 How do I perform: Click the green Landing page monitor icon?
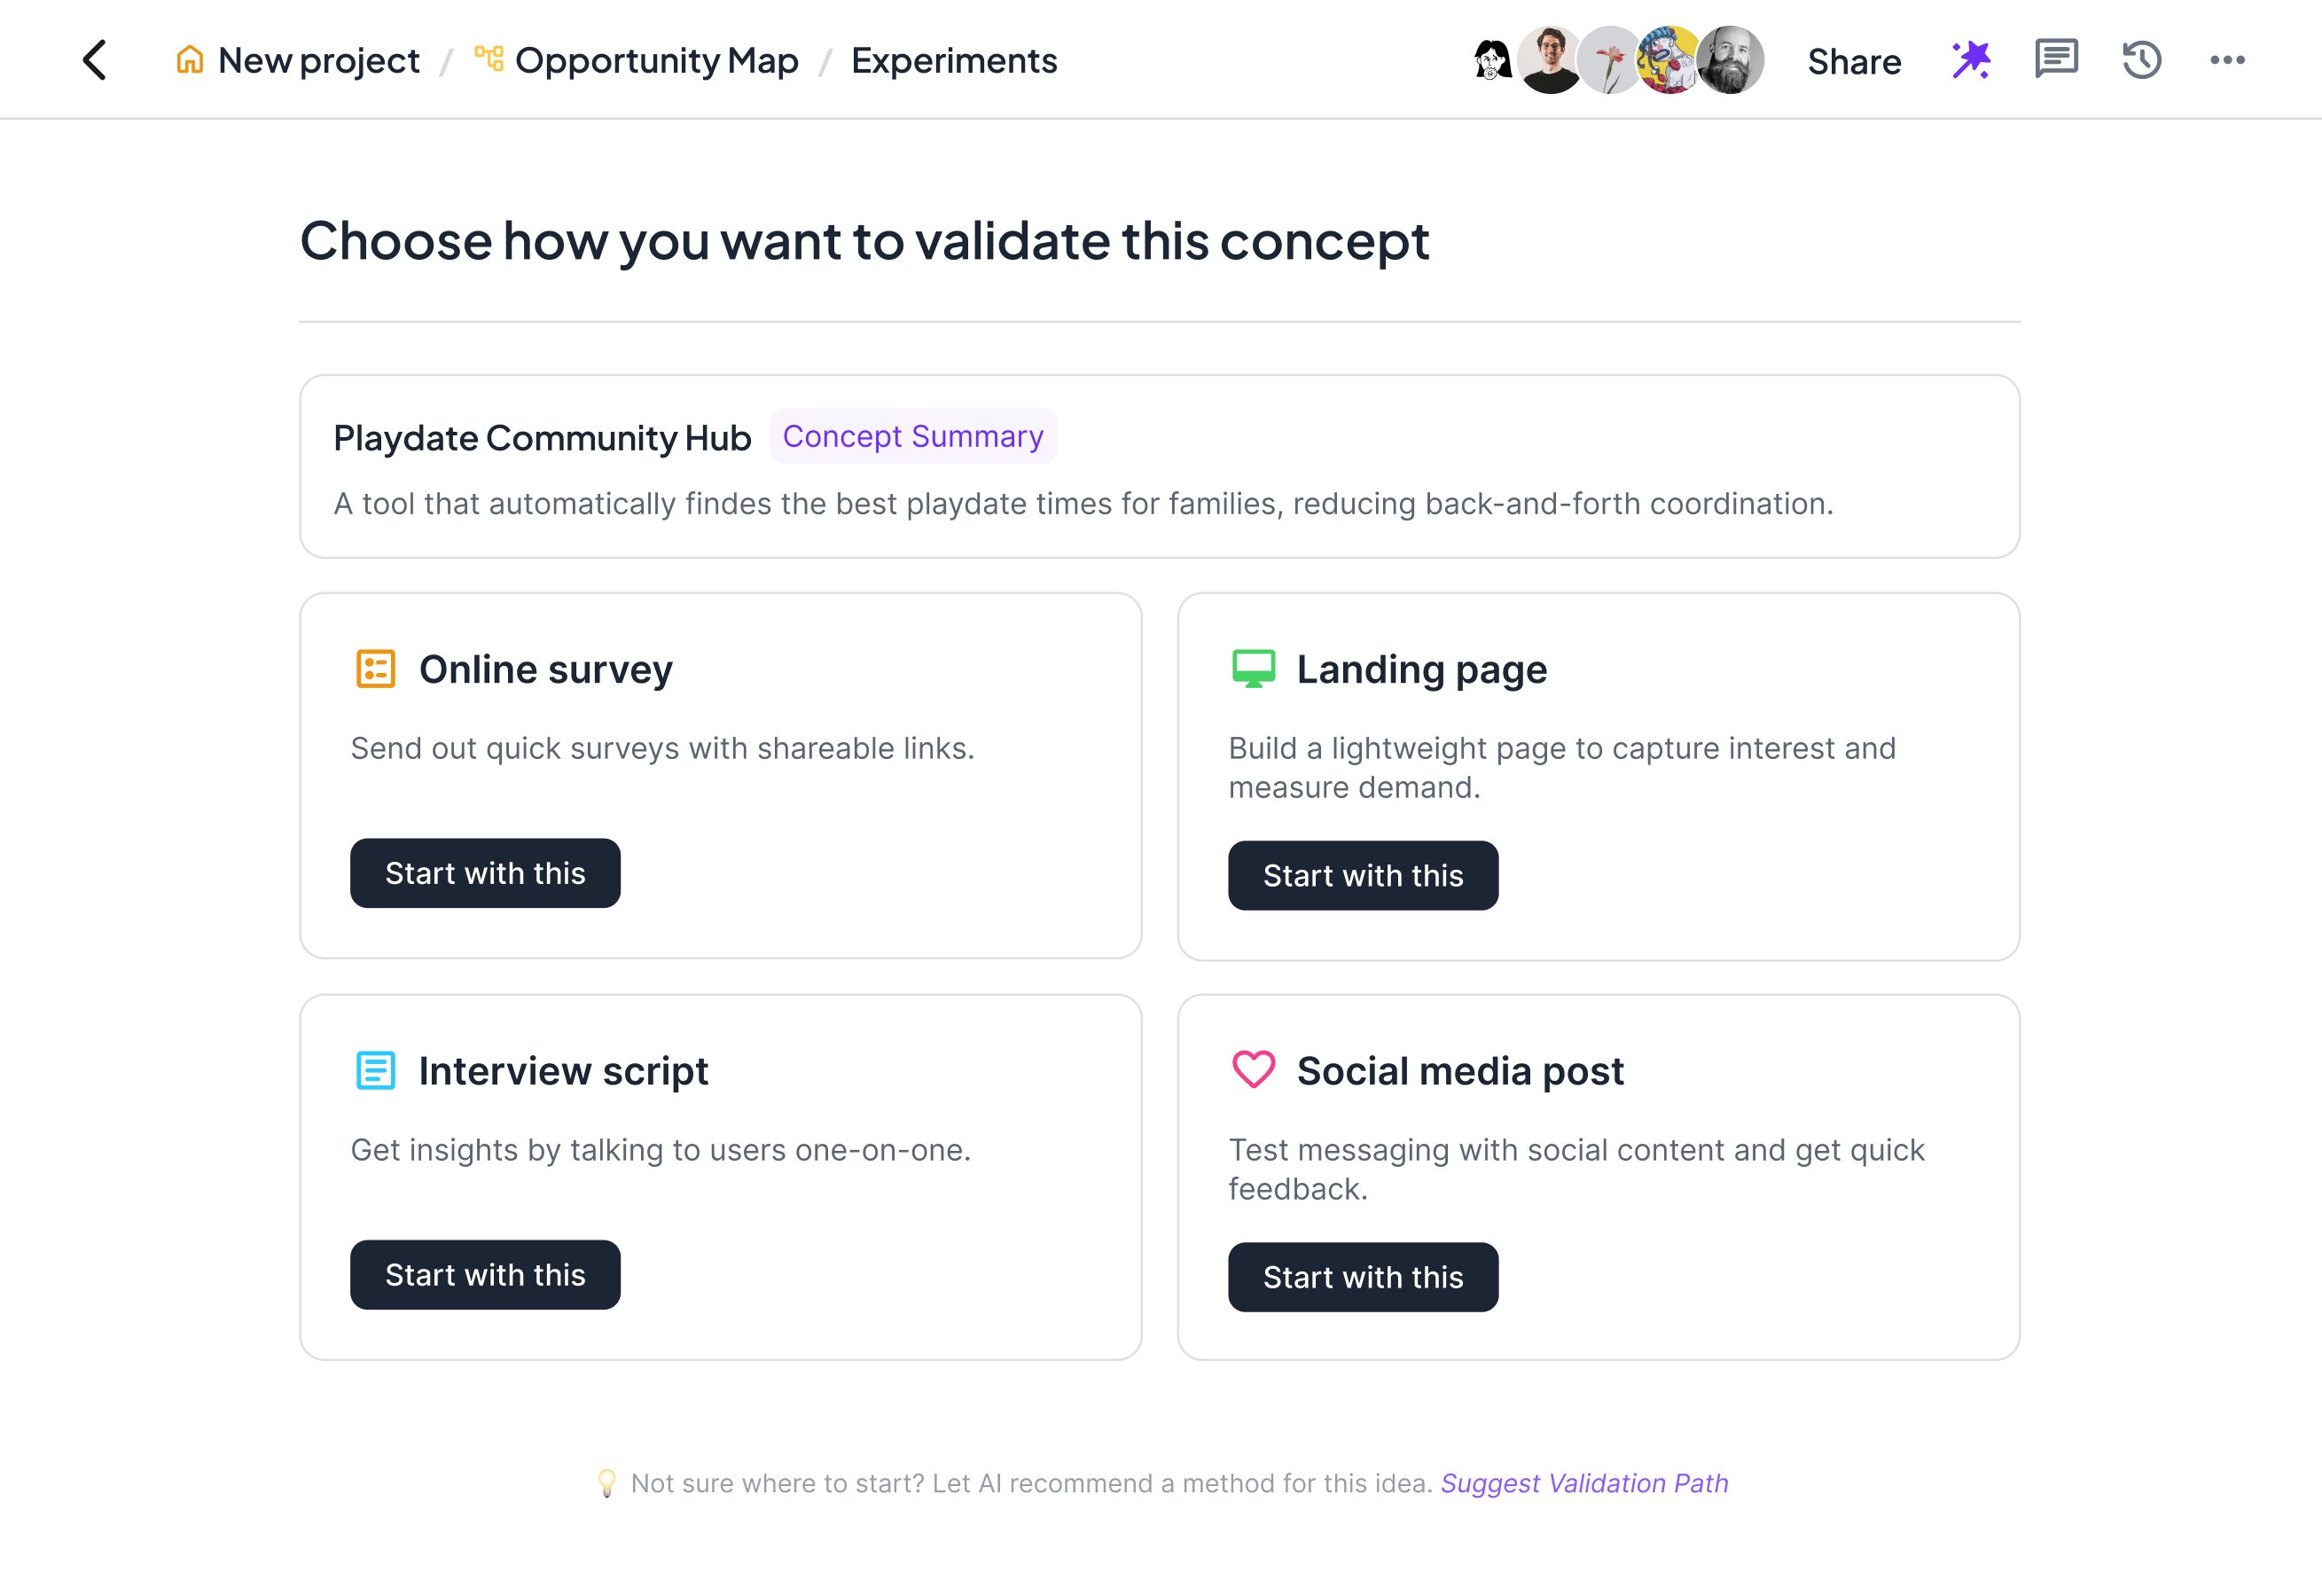pyautogui.click(x=1253, y=669)
